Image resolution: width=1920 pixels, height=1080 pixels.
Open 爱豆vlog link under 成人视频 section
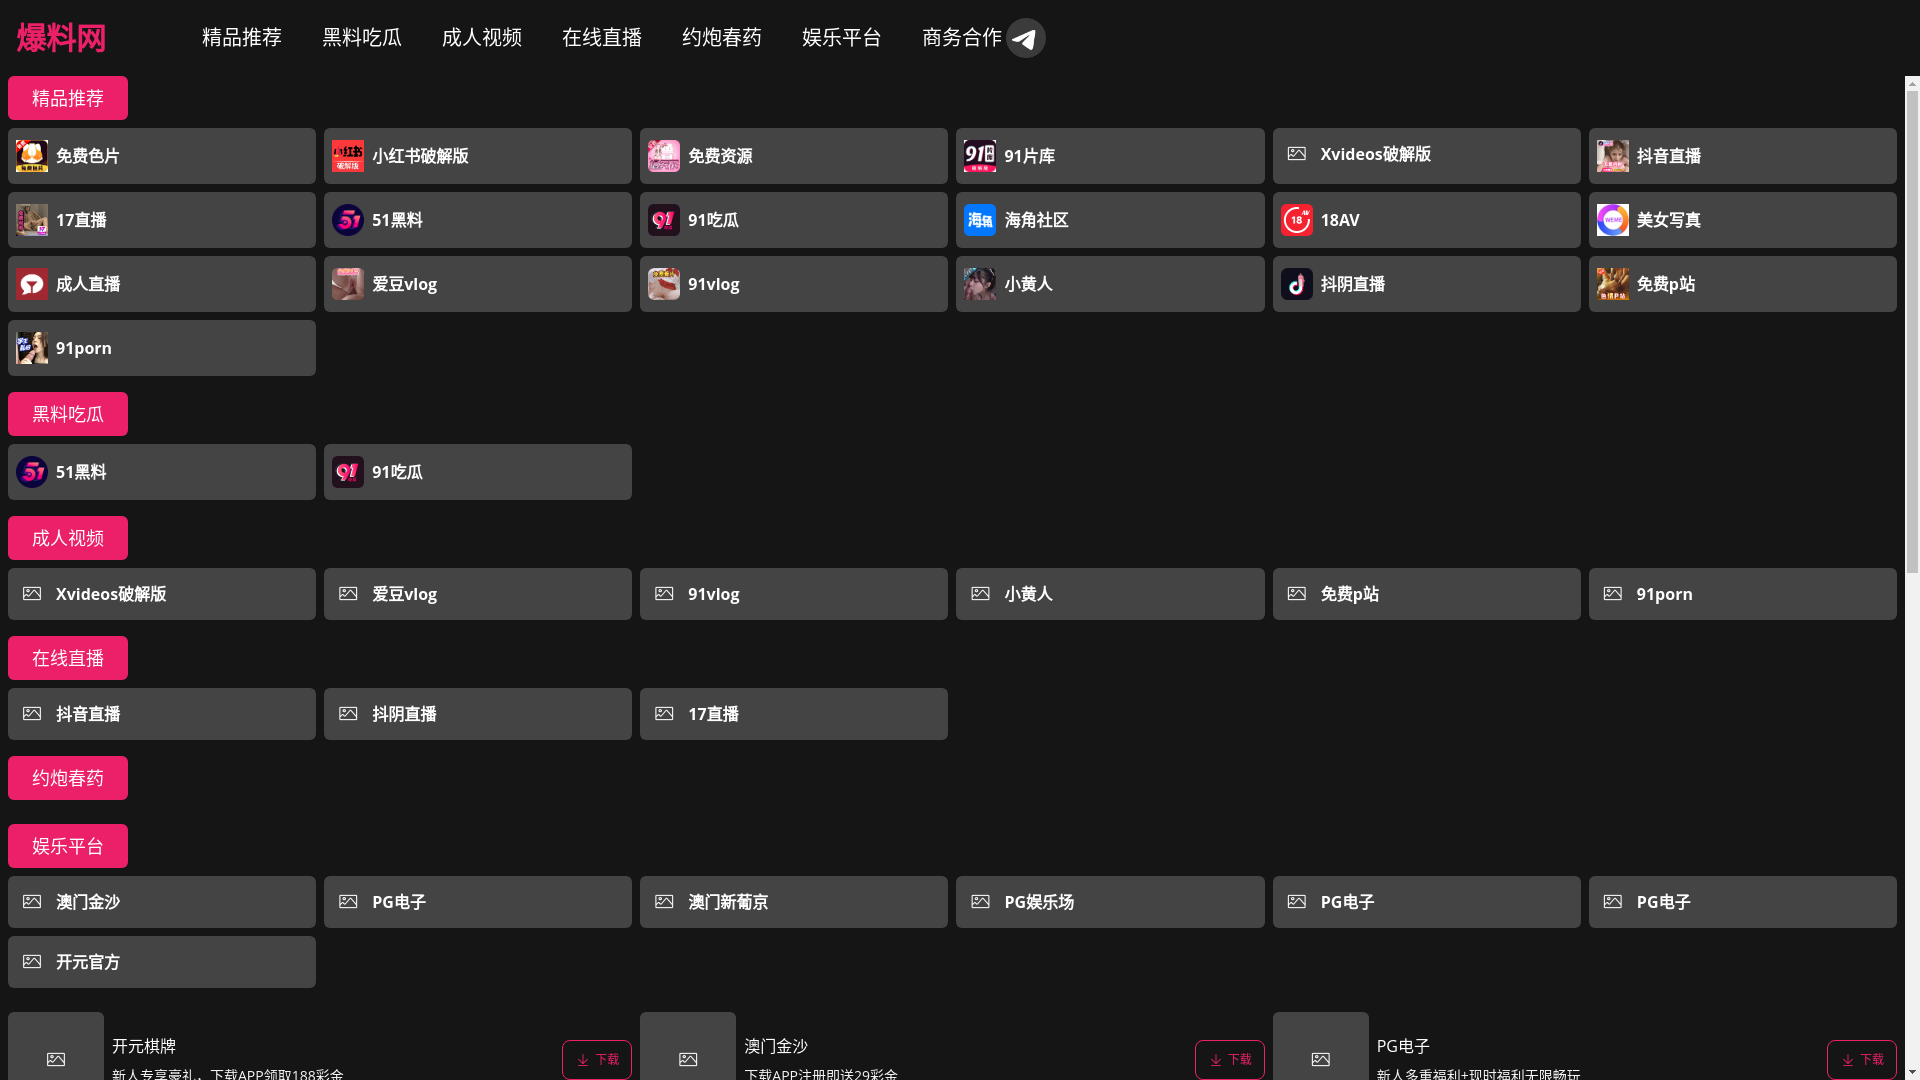pyautogui.click(x=478, y=594)
